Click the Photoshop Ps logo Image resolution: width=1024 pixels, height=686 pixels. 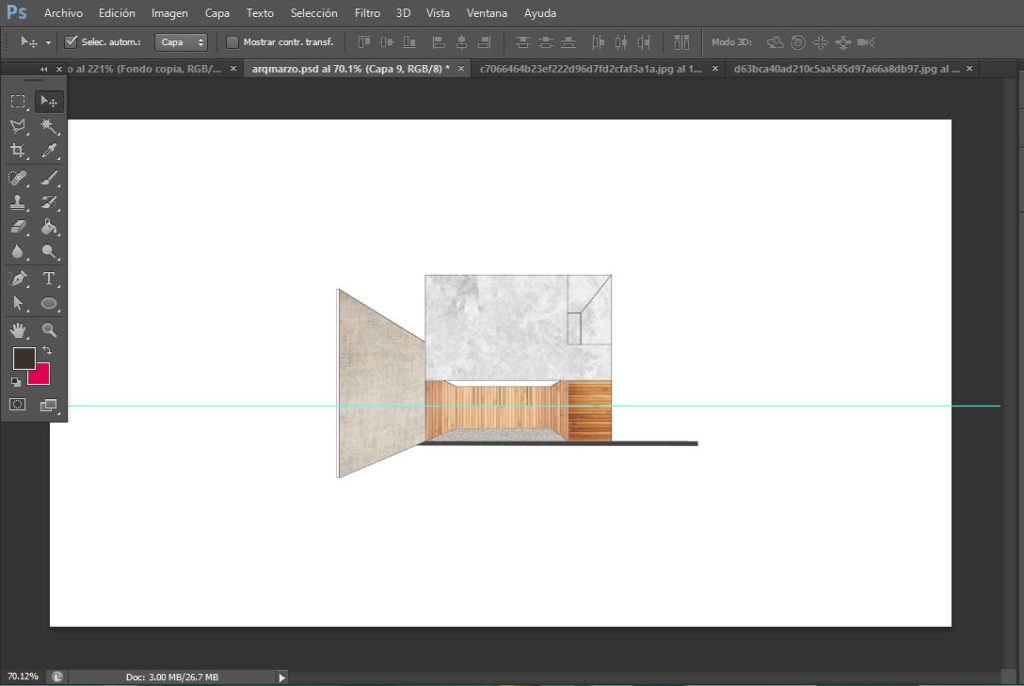tap(16, 12)
